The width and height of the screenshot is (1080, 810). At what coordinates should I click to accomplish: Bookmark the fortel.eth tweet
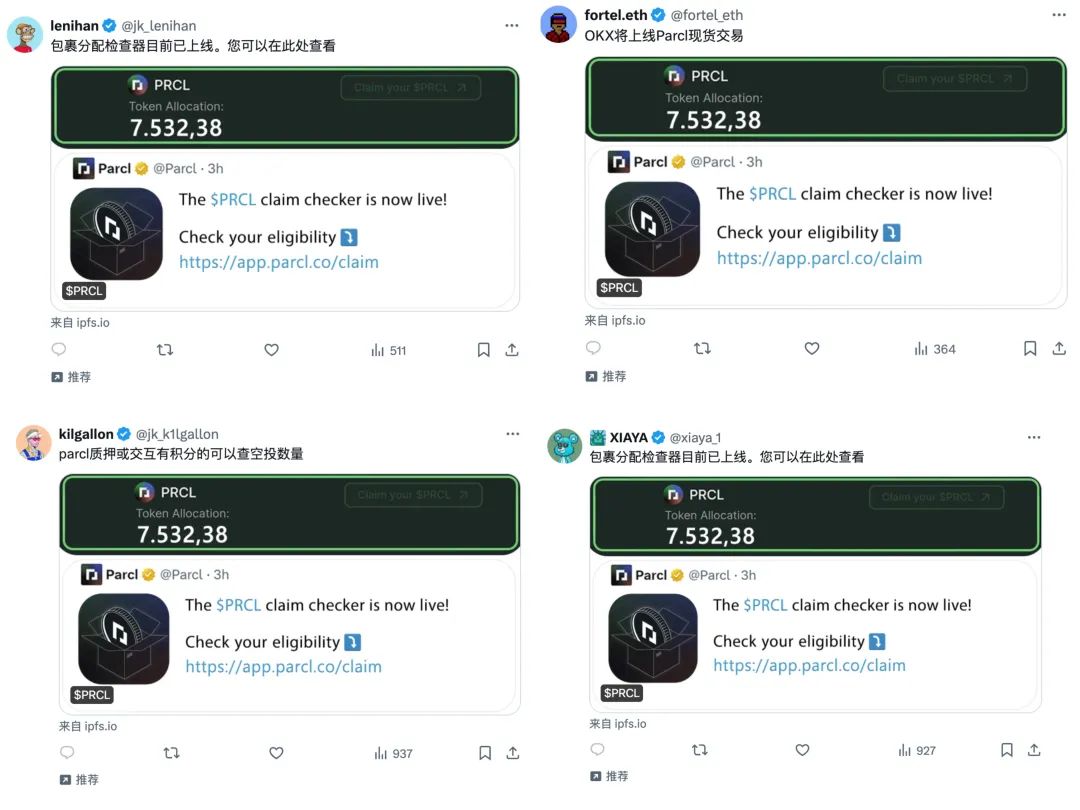click(1030, 349)
